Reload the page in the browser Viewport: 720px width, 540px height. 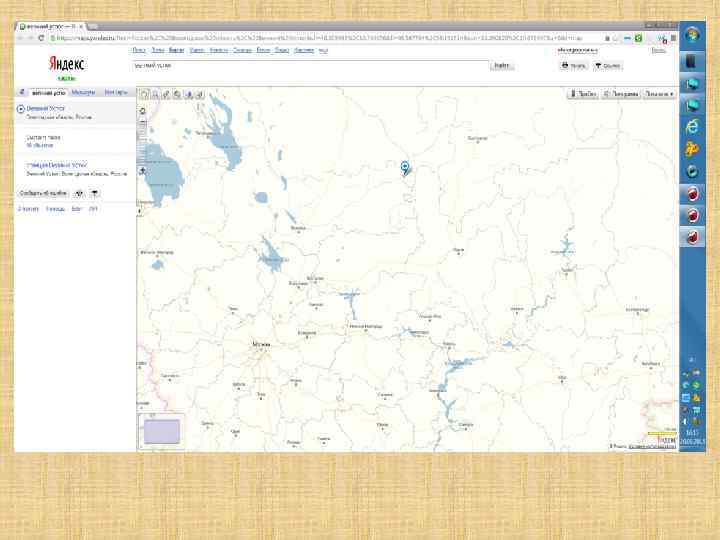[x=41, y=38]
